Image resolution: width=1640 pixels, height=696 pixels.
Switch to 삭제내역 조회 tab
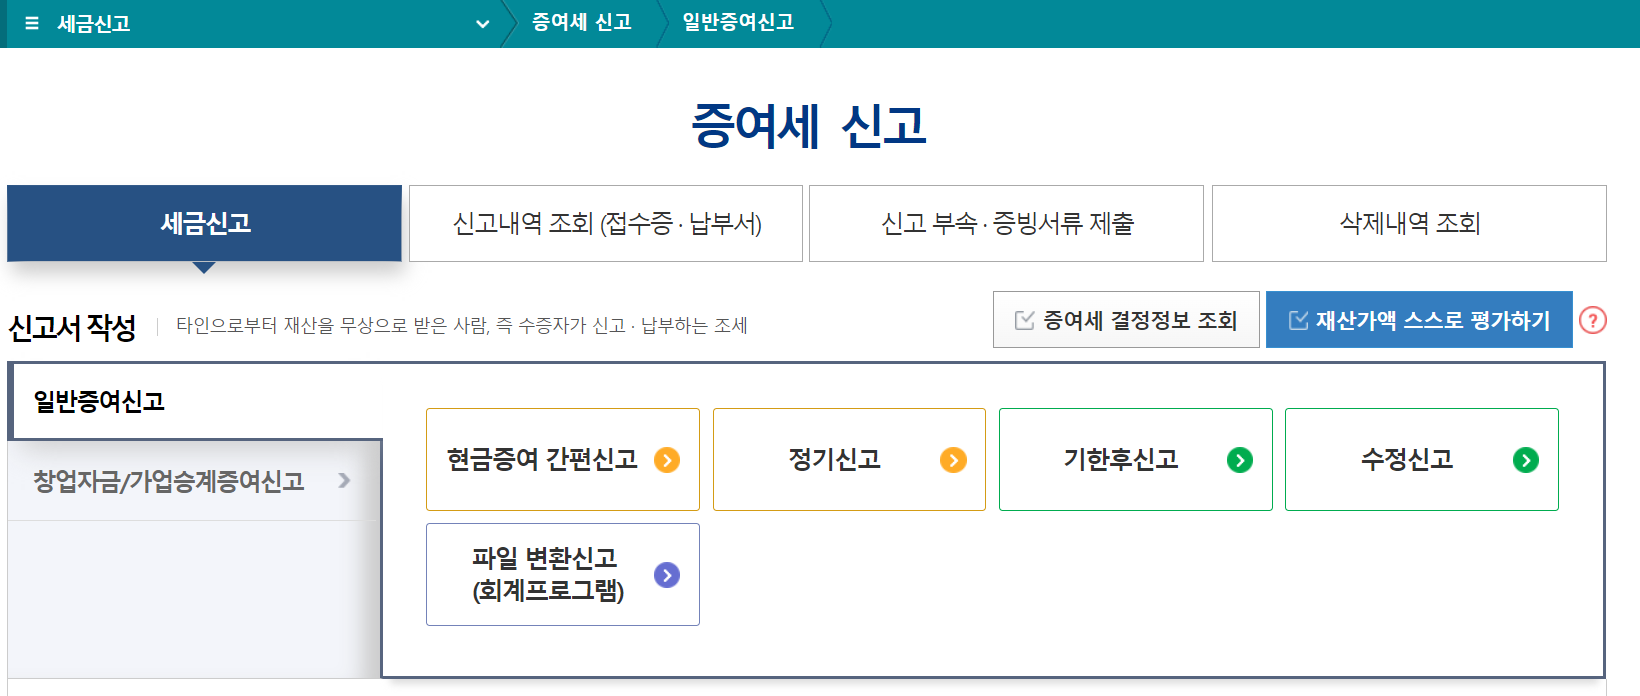[1409, 223]
